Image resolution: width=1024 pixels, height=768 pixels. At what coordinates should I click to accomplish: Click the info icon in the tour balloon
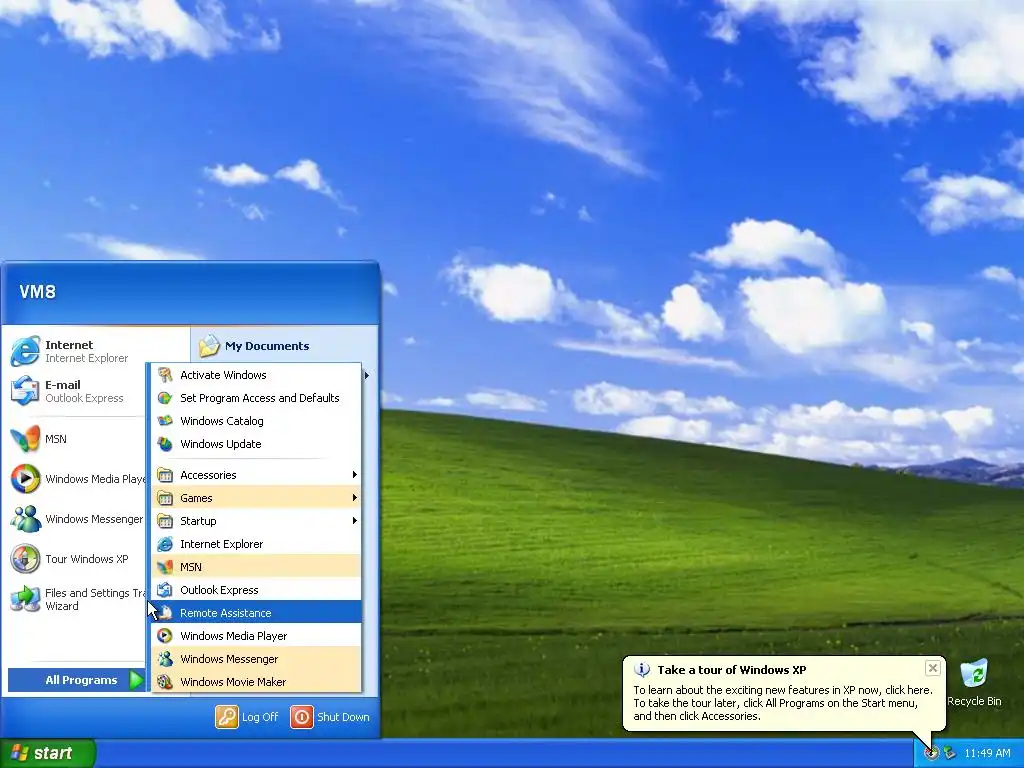click(x=643, y=669)
